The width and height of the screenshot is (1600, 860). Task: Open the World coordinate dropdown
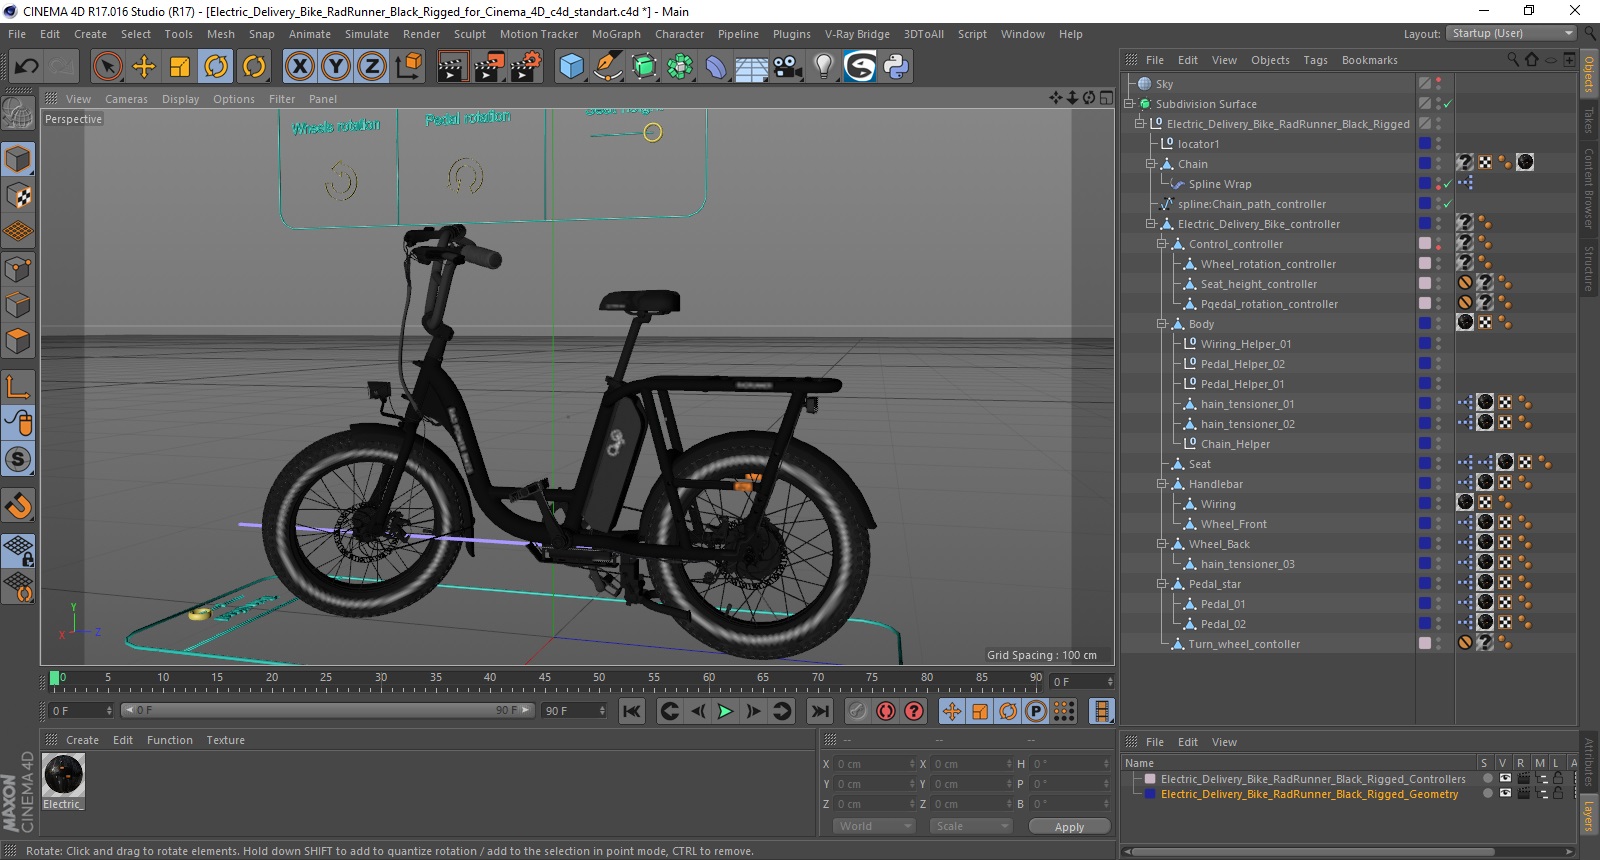coord(874,826)
